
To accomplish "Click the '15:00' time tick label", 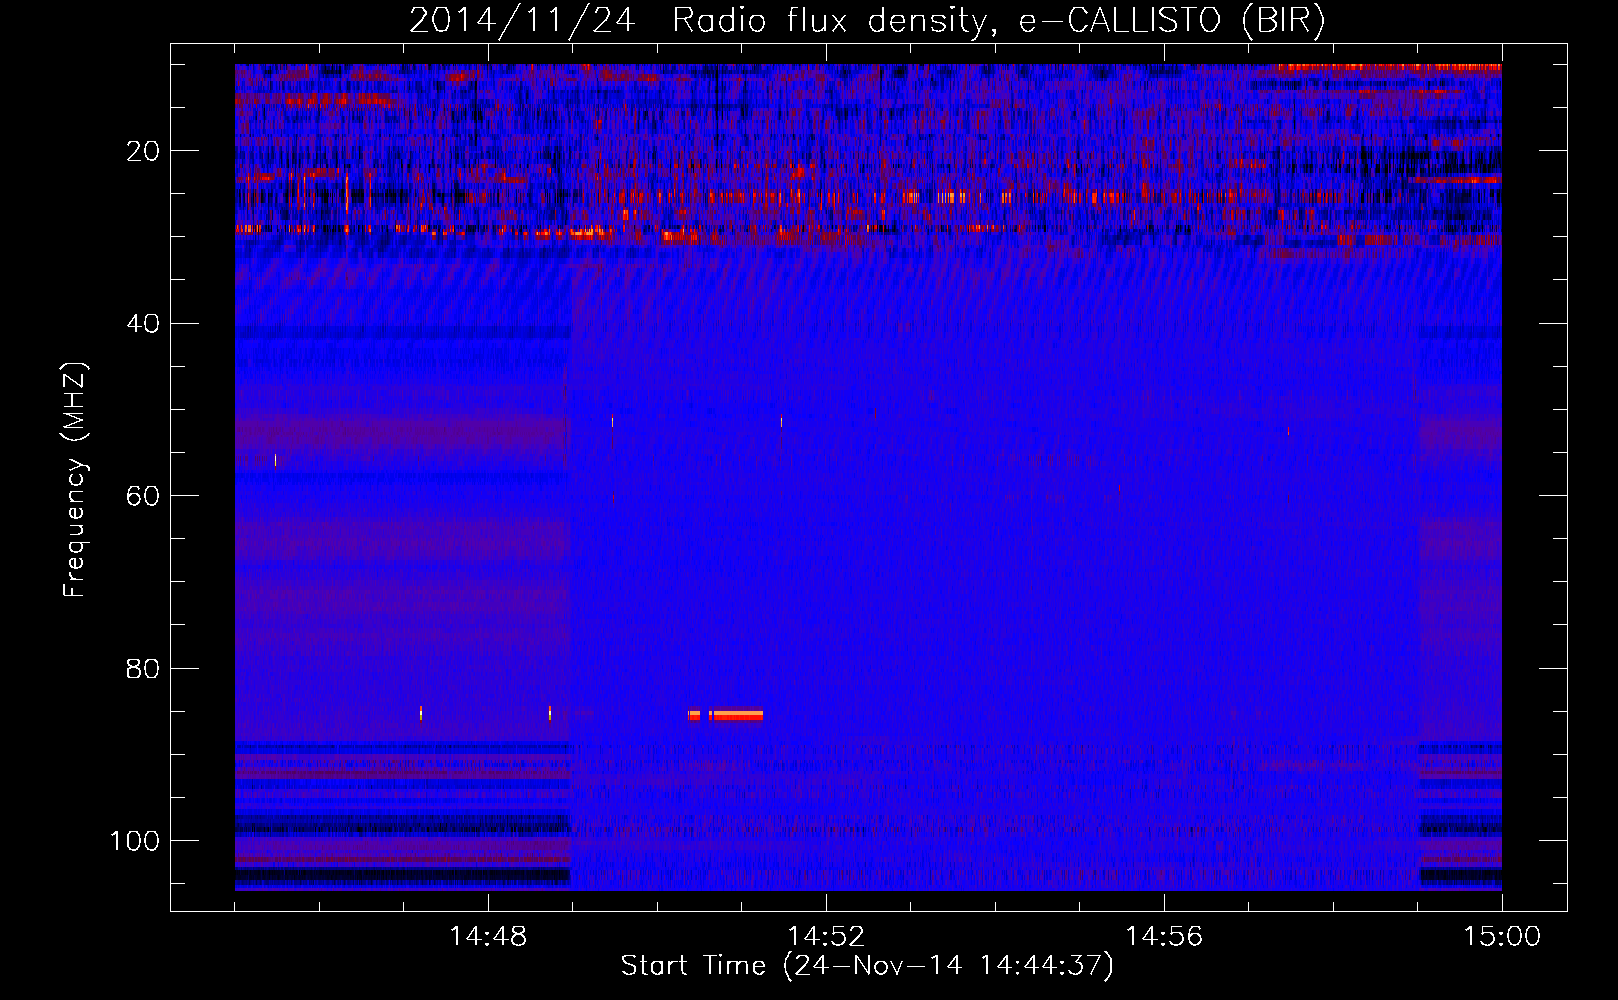I will point(1502,937).
